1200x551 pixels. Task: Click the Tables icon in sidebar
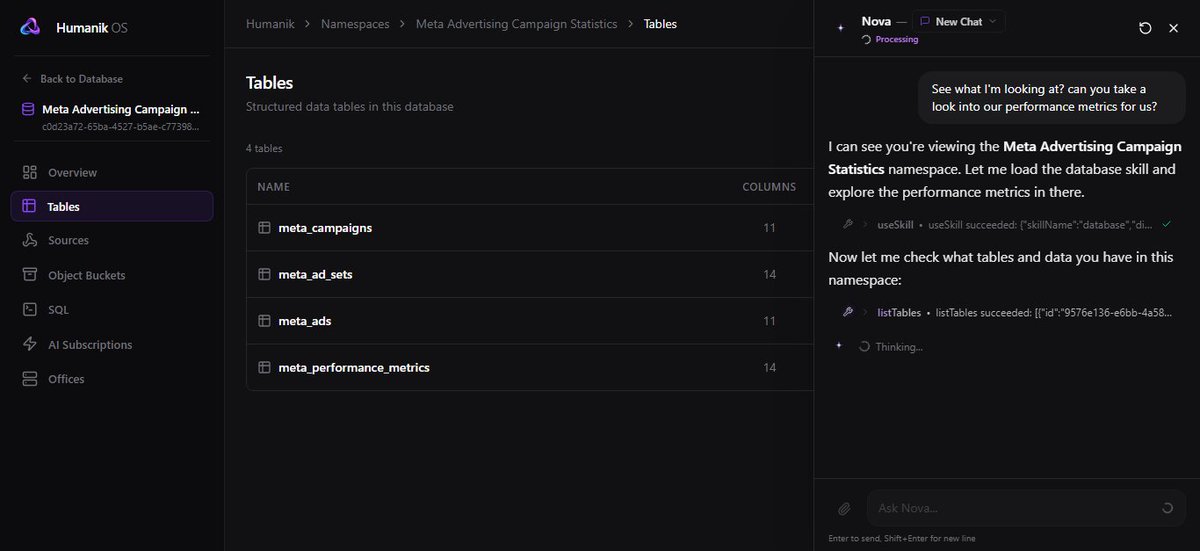click(x=30, y=206)
